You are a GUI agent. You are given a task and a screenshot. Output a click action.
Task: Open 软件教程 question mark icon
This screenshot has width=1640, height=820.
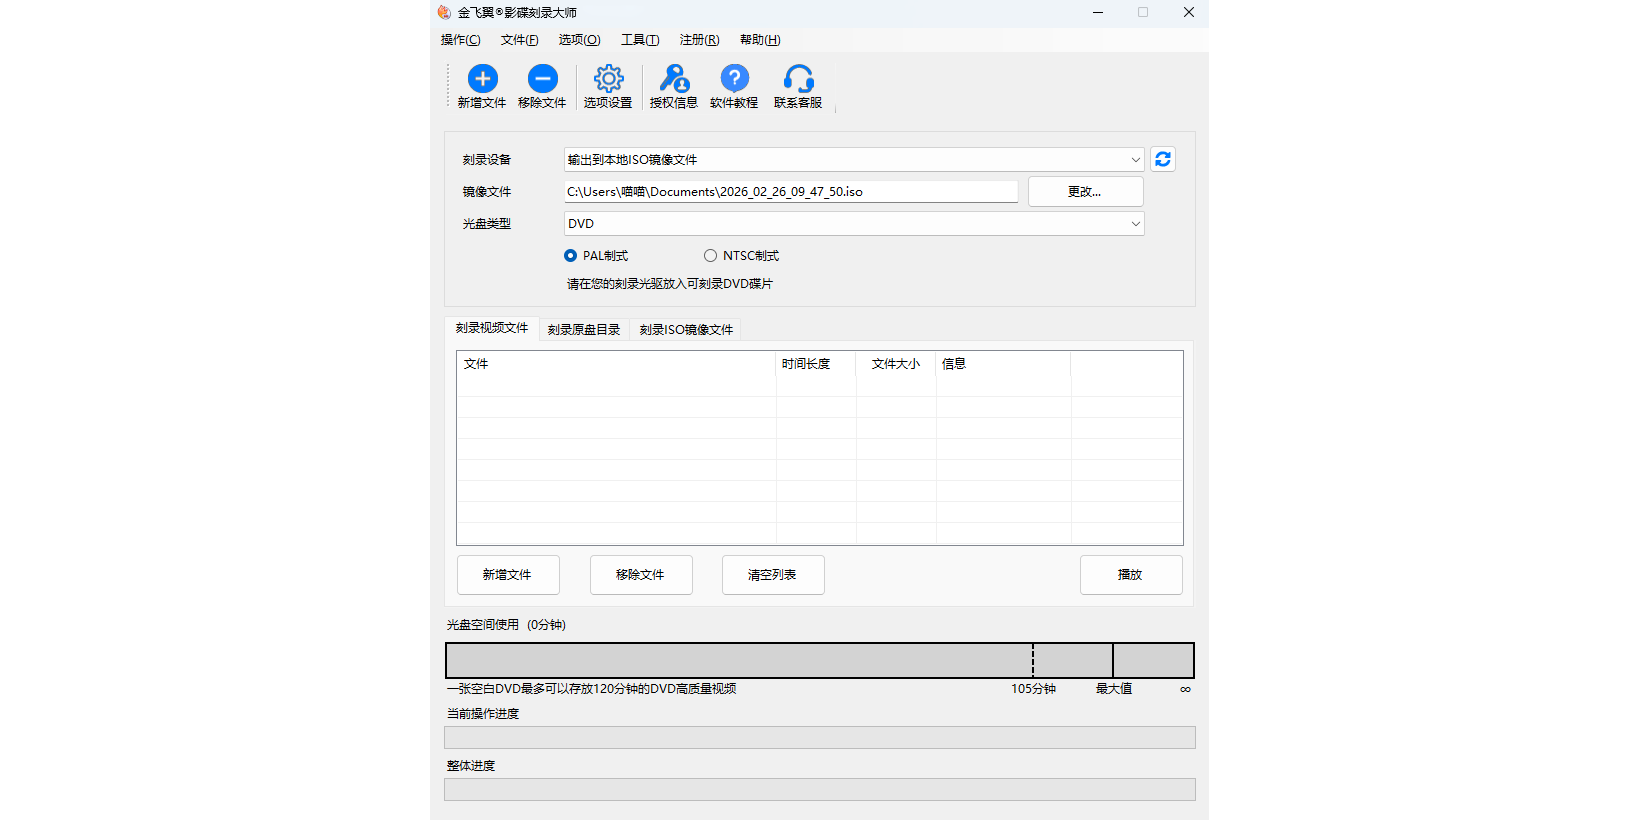pos(734,79)
